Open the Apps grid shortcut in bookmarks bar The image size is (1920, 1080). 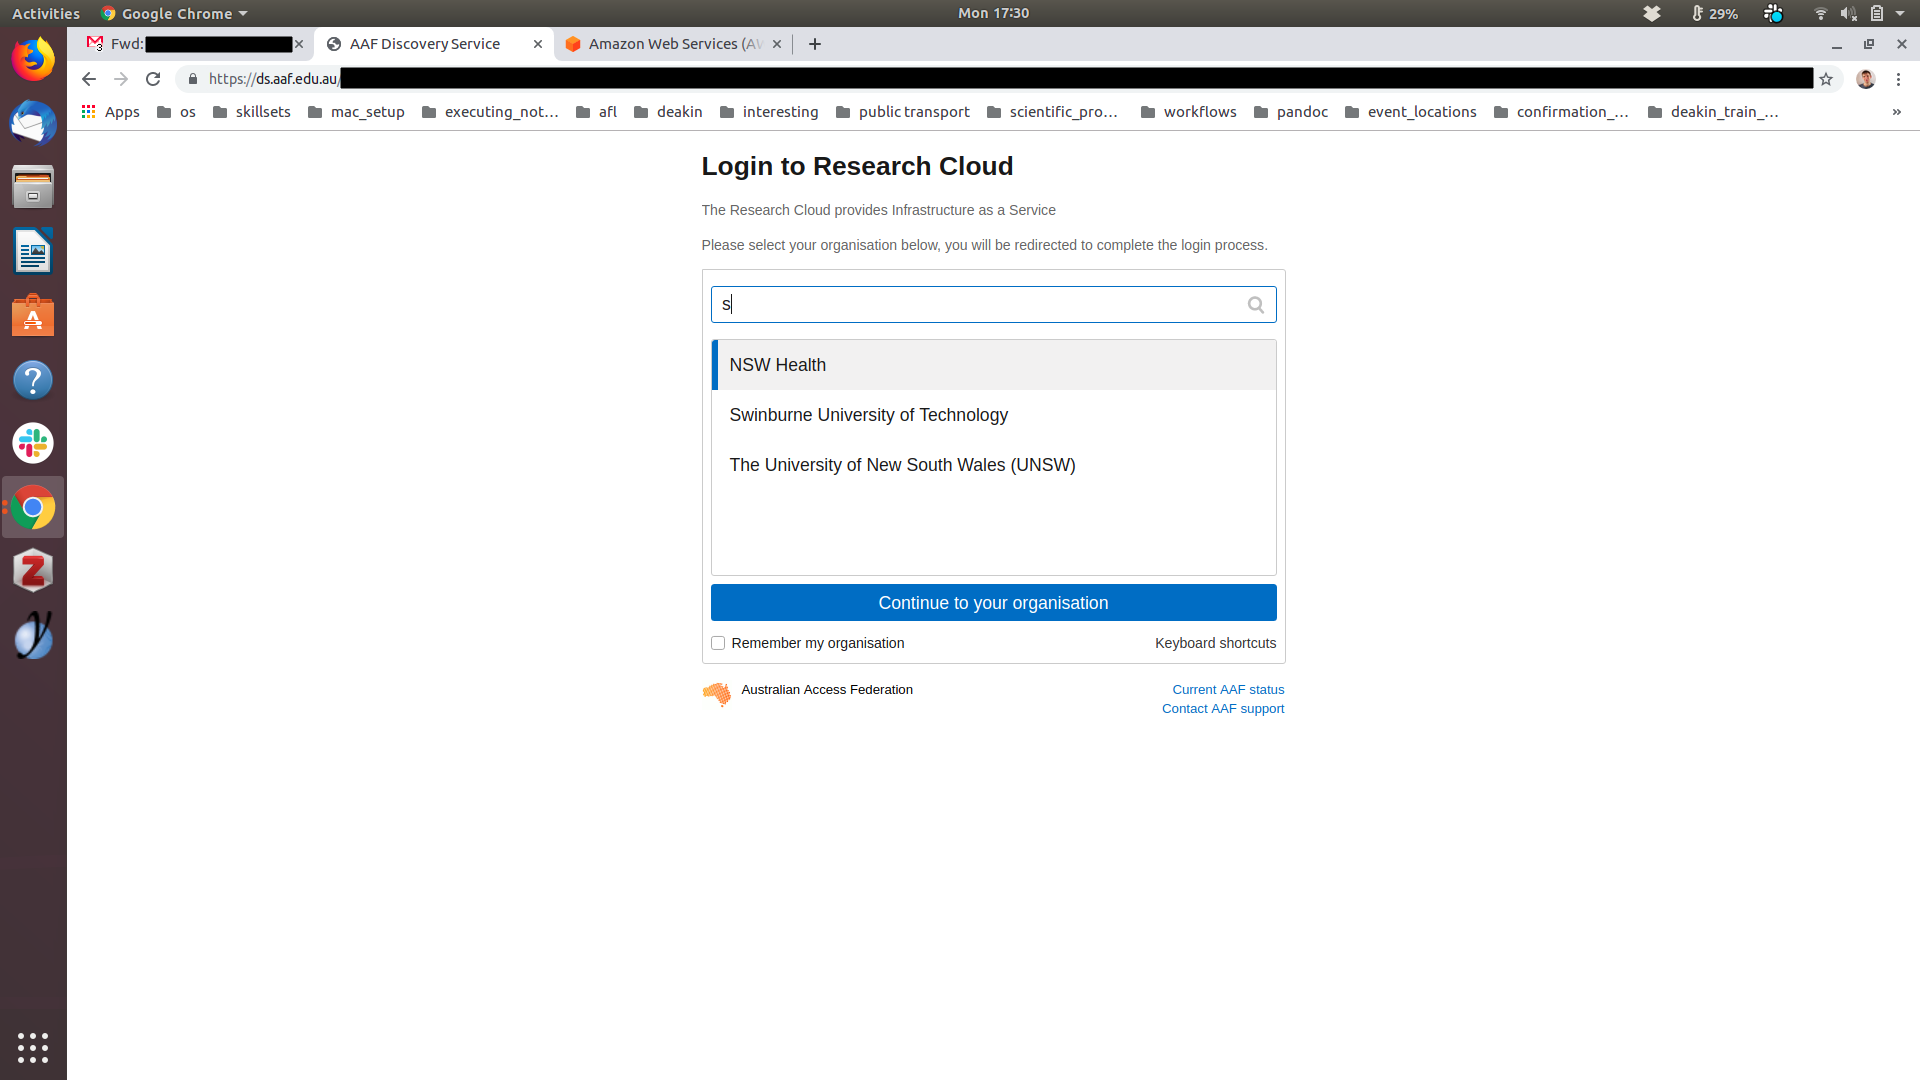110,112
